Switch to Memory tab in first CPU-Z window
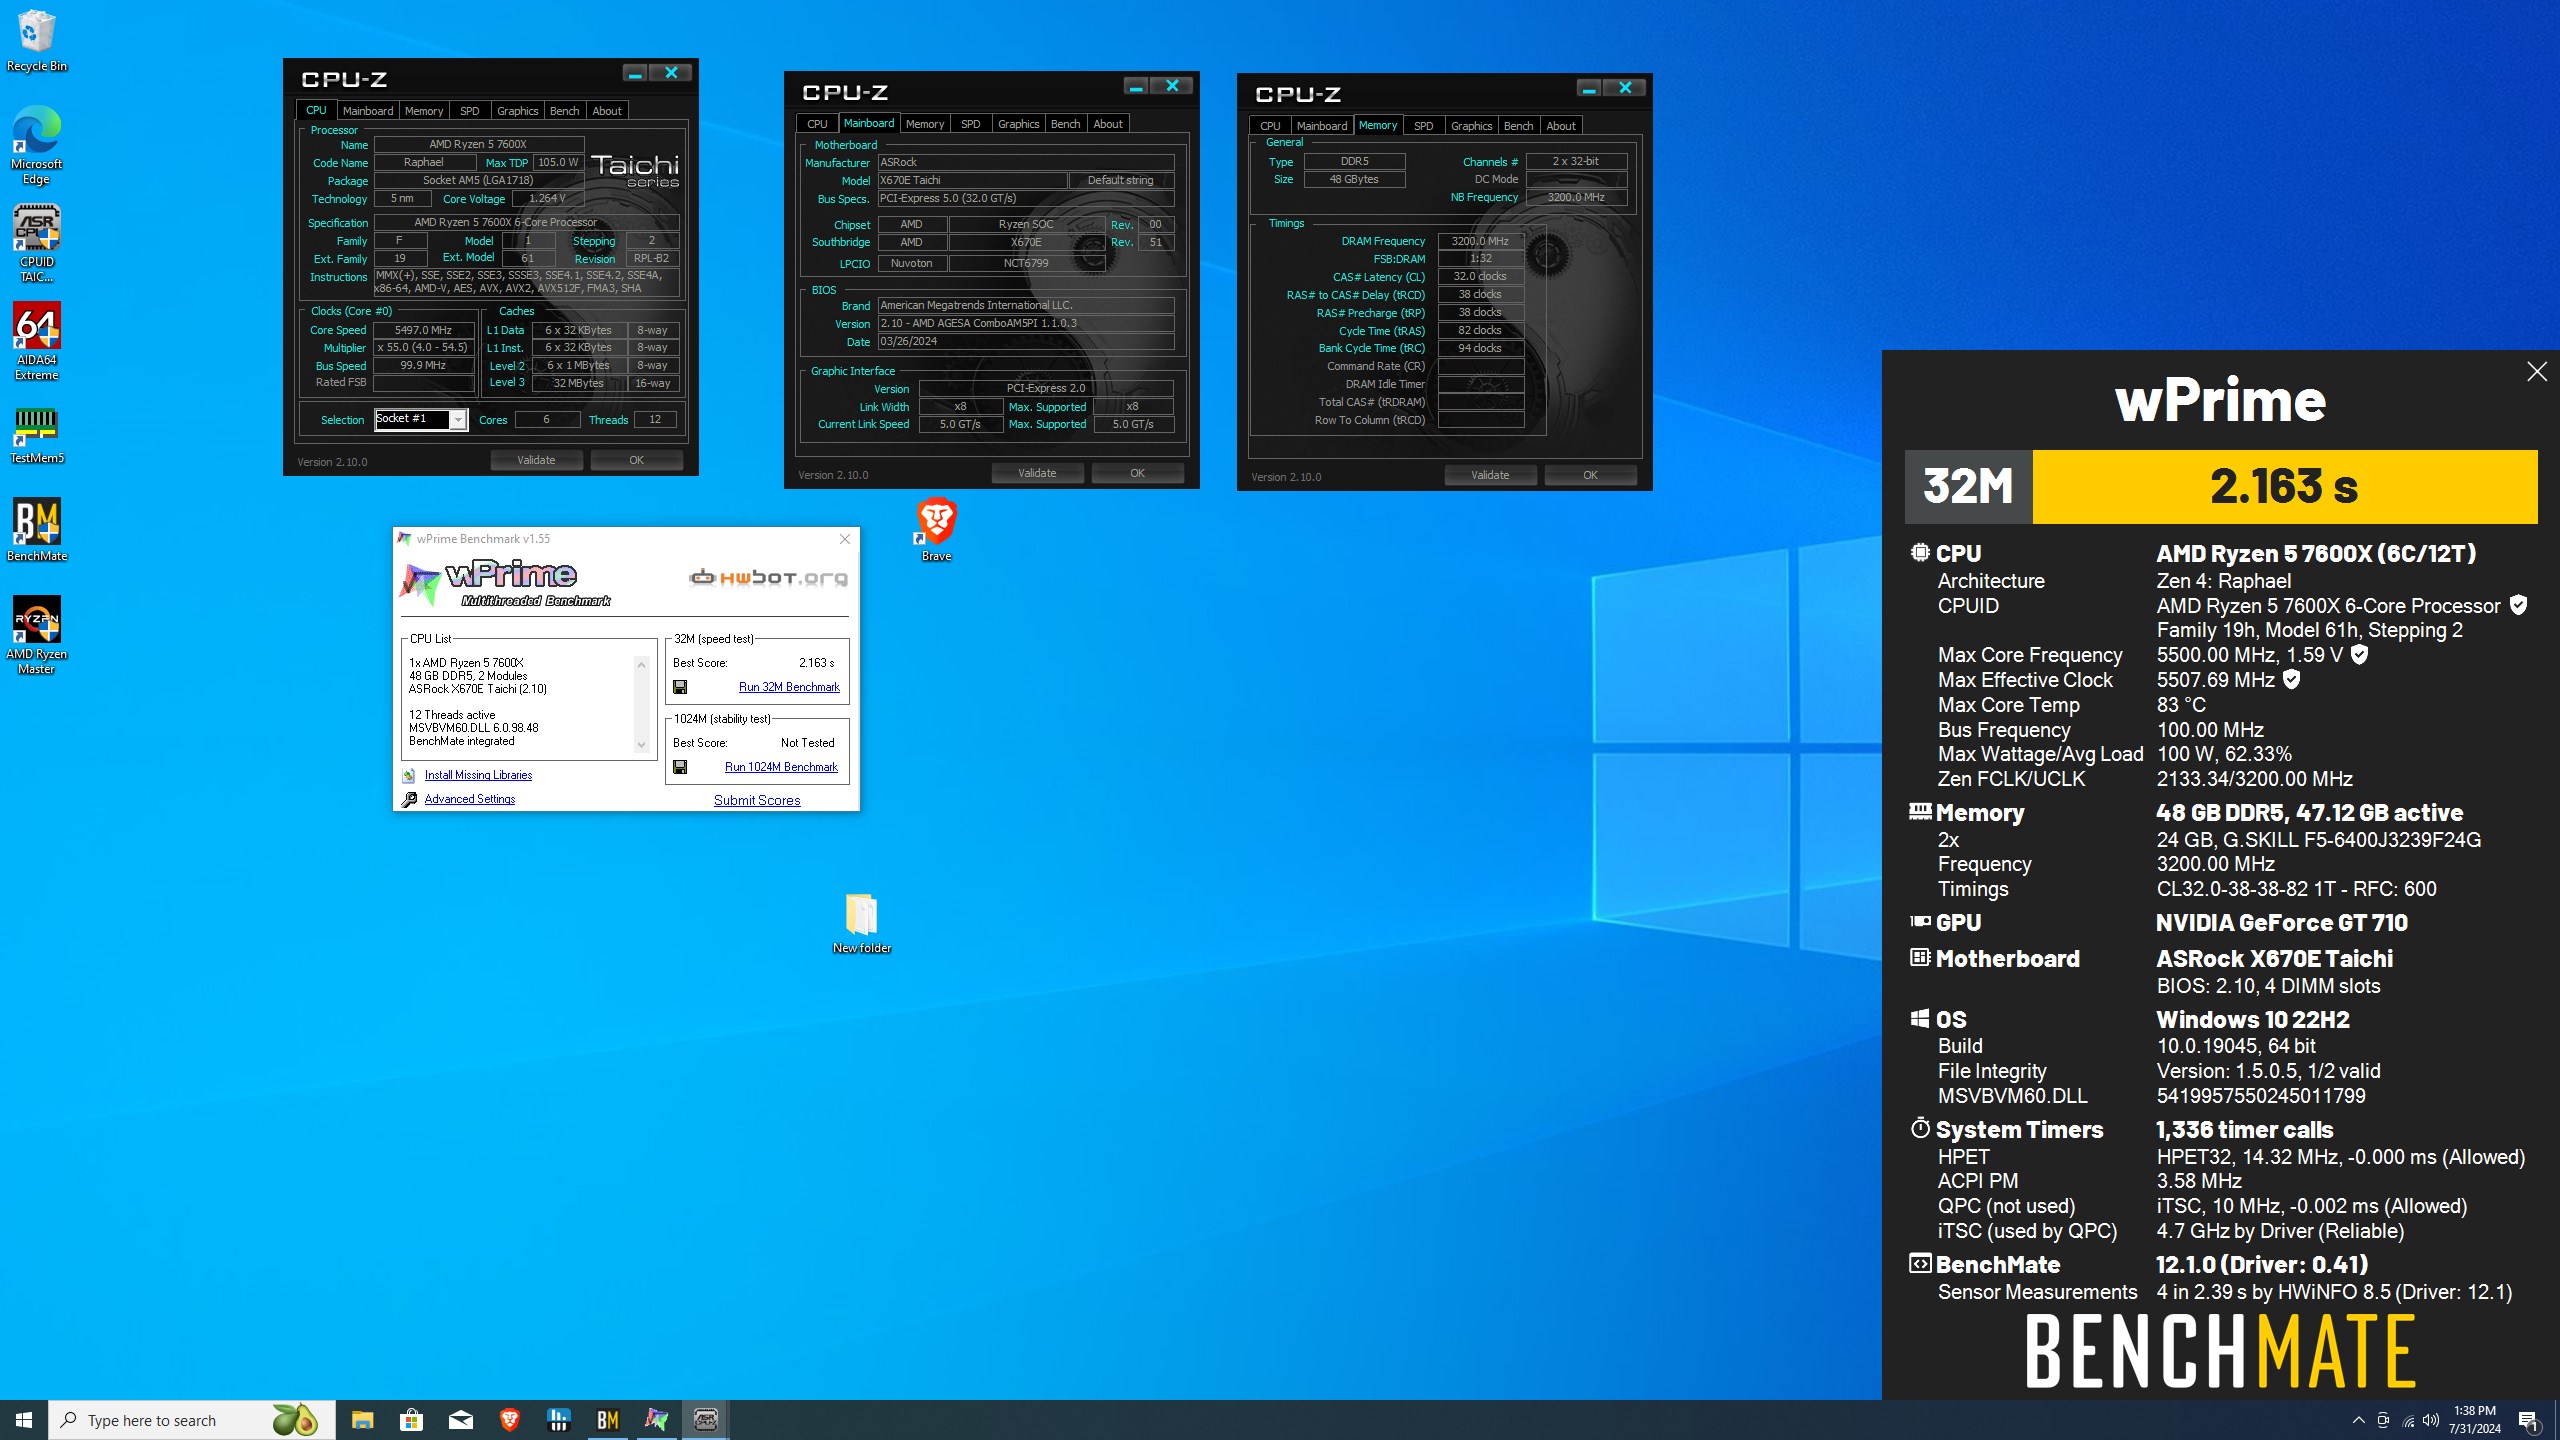 click(424, 111)
